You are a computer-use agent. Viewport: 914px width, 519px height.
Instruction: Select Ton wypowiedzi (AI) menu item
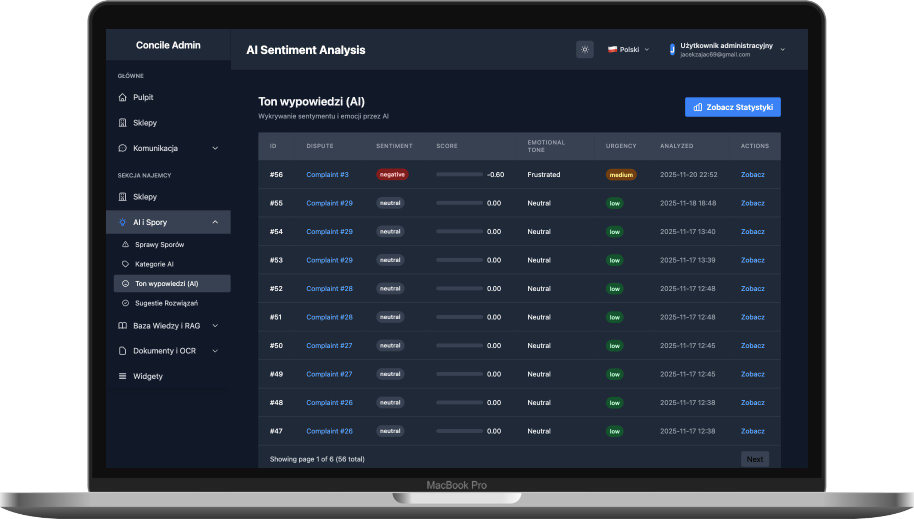point(166,283)
